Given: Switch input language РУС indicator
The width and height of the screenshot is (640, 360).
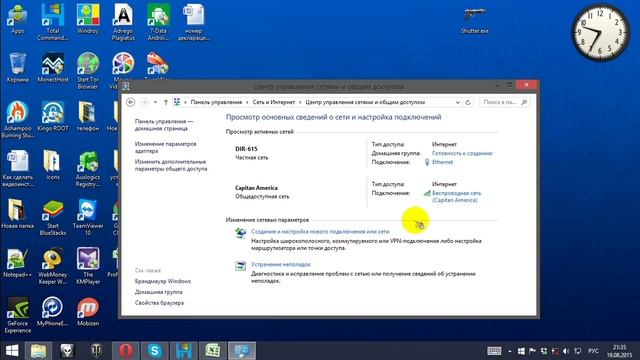Looking at the screenshot, I should coord(593,351).
